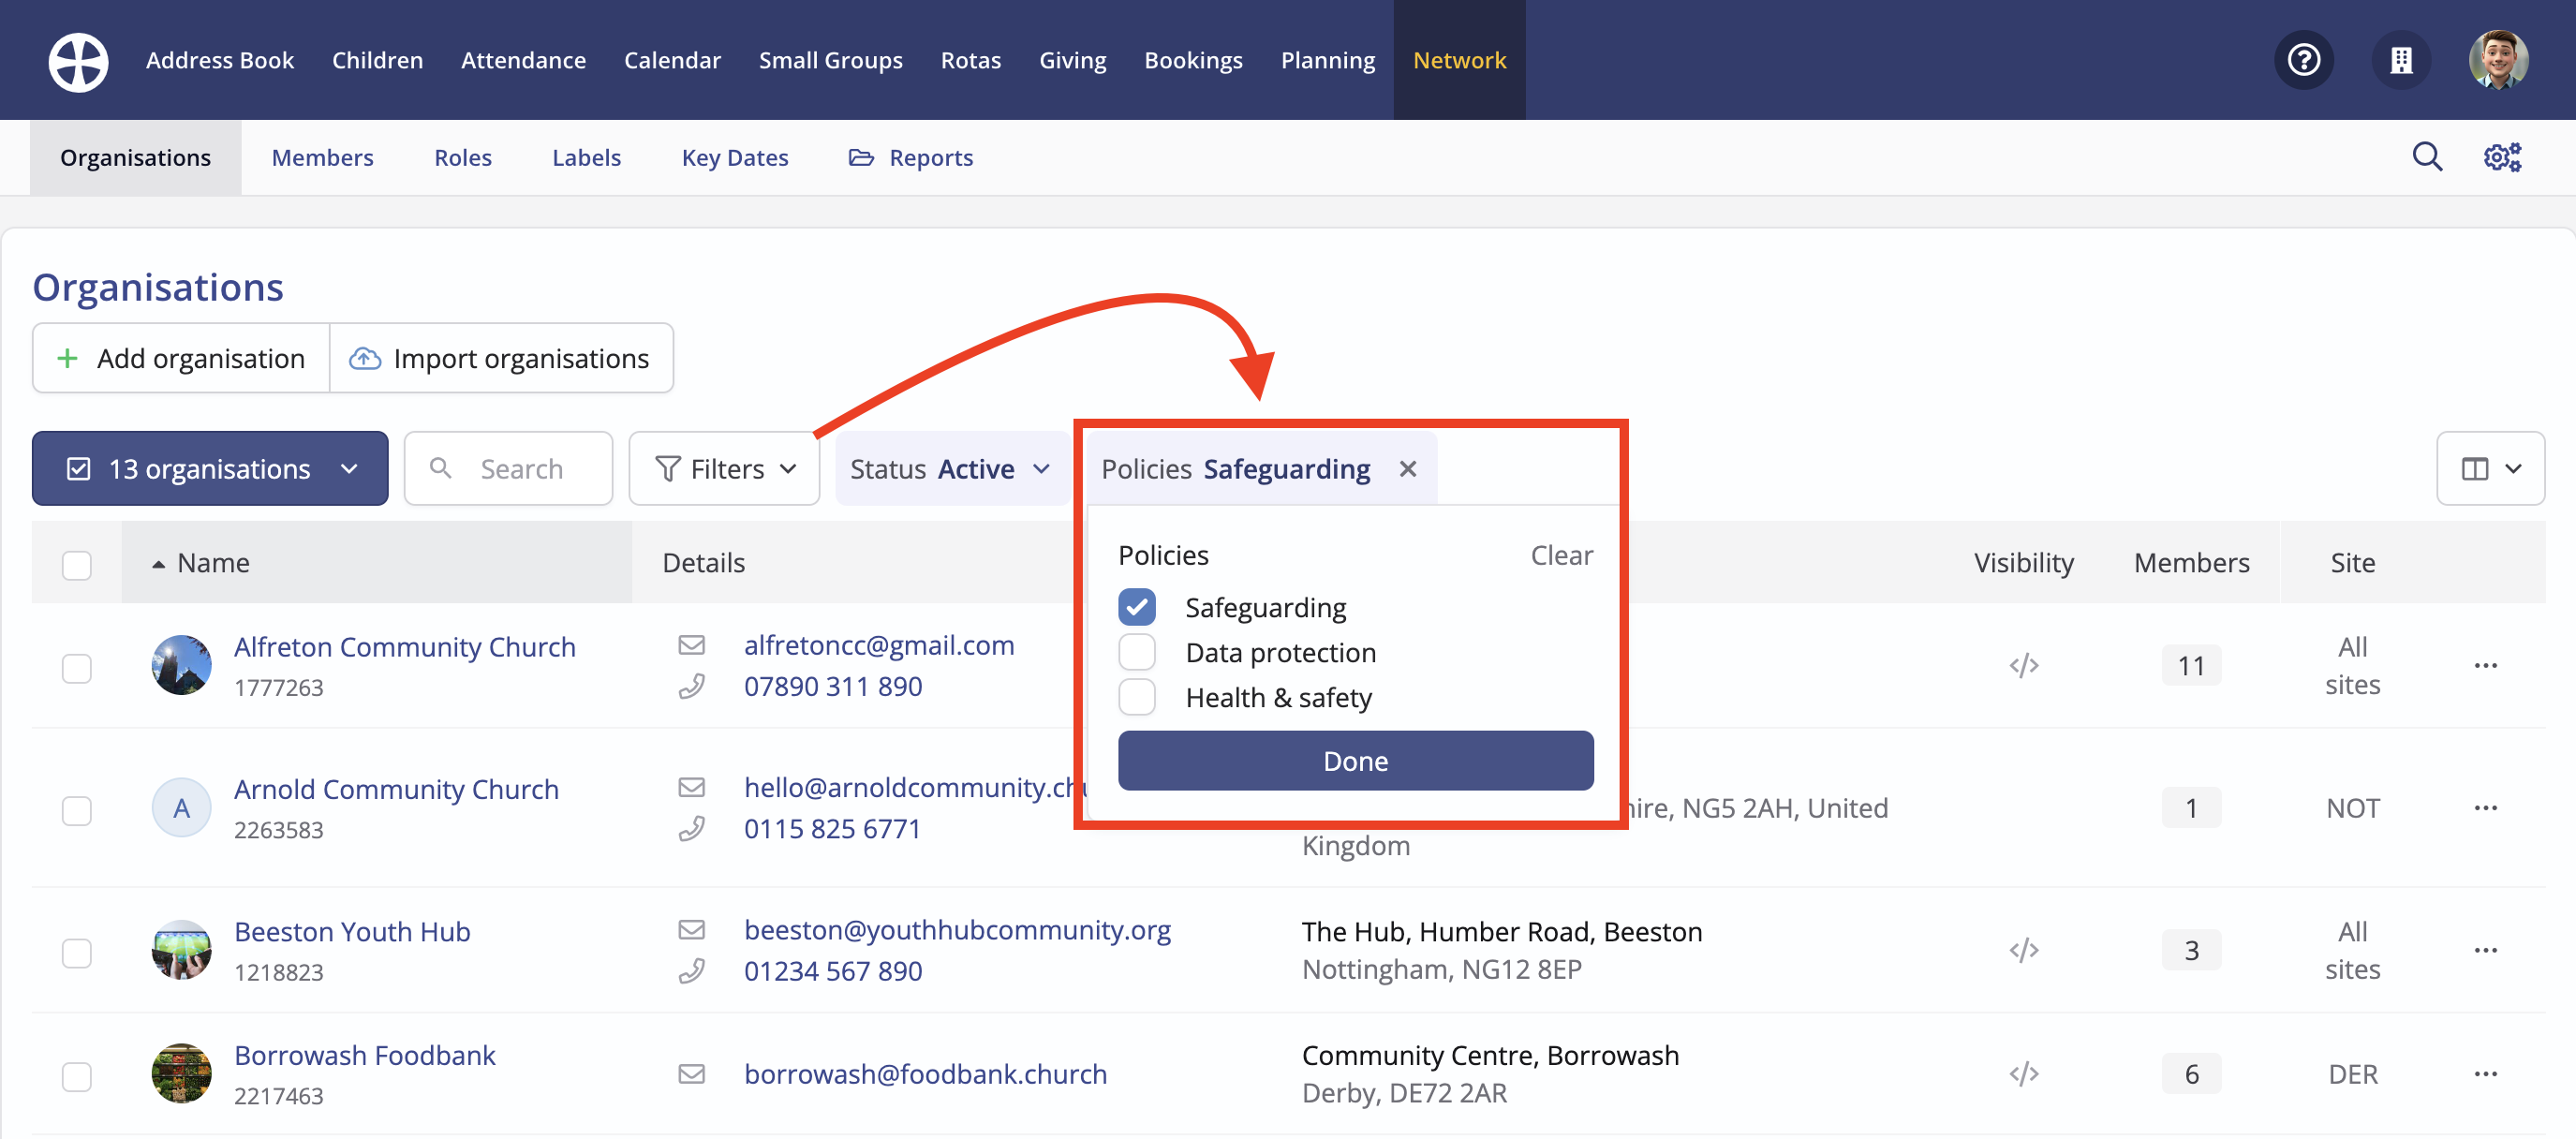The width and height of the screenshot is (2576, 1139).
Task: Click the Add organisation button
Action: [x=181, y=358]
